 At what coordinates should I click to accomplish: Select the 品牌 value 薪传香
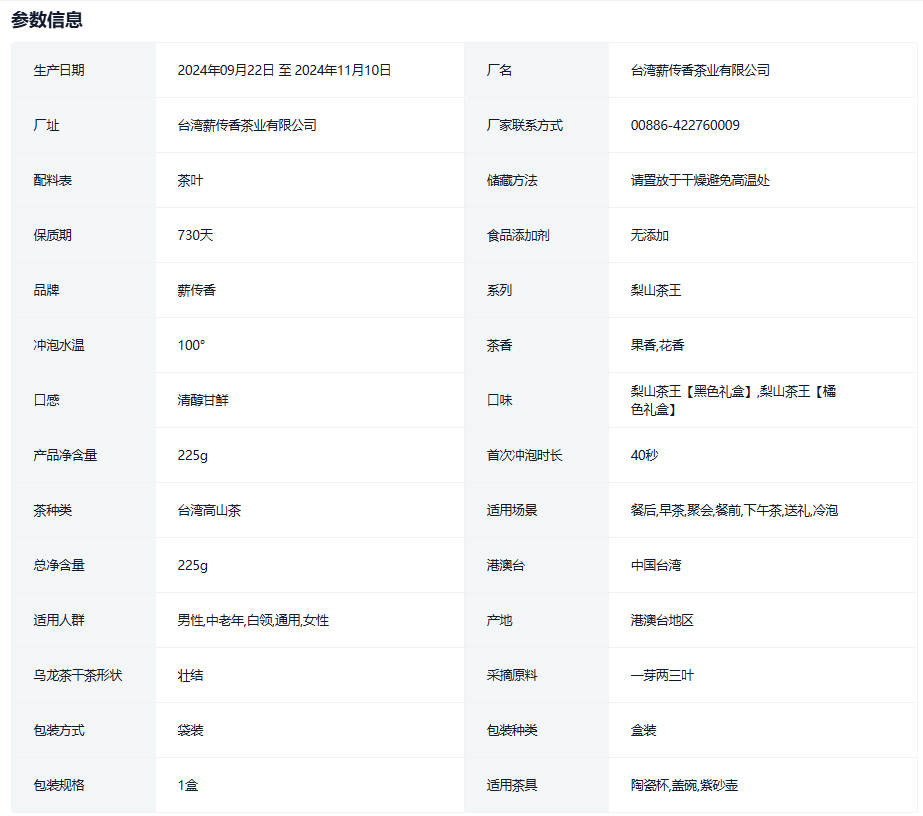(196, 290)
